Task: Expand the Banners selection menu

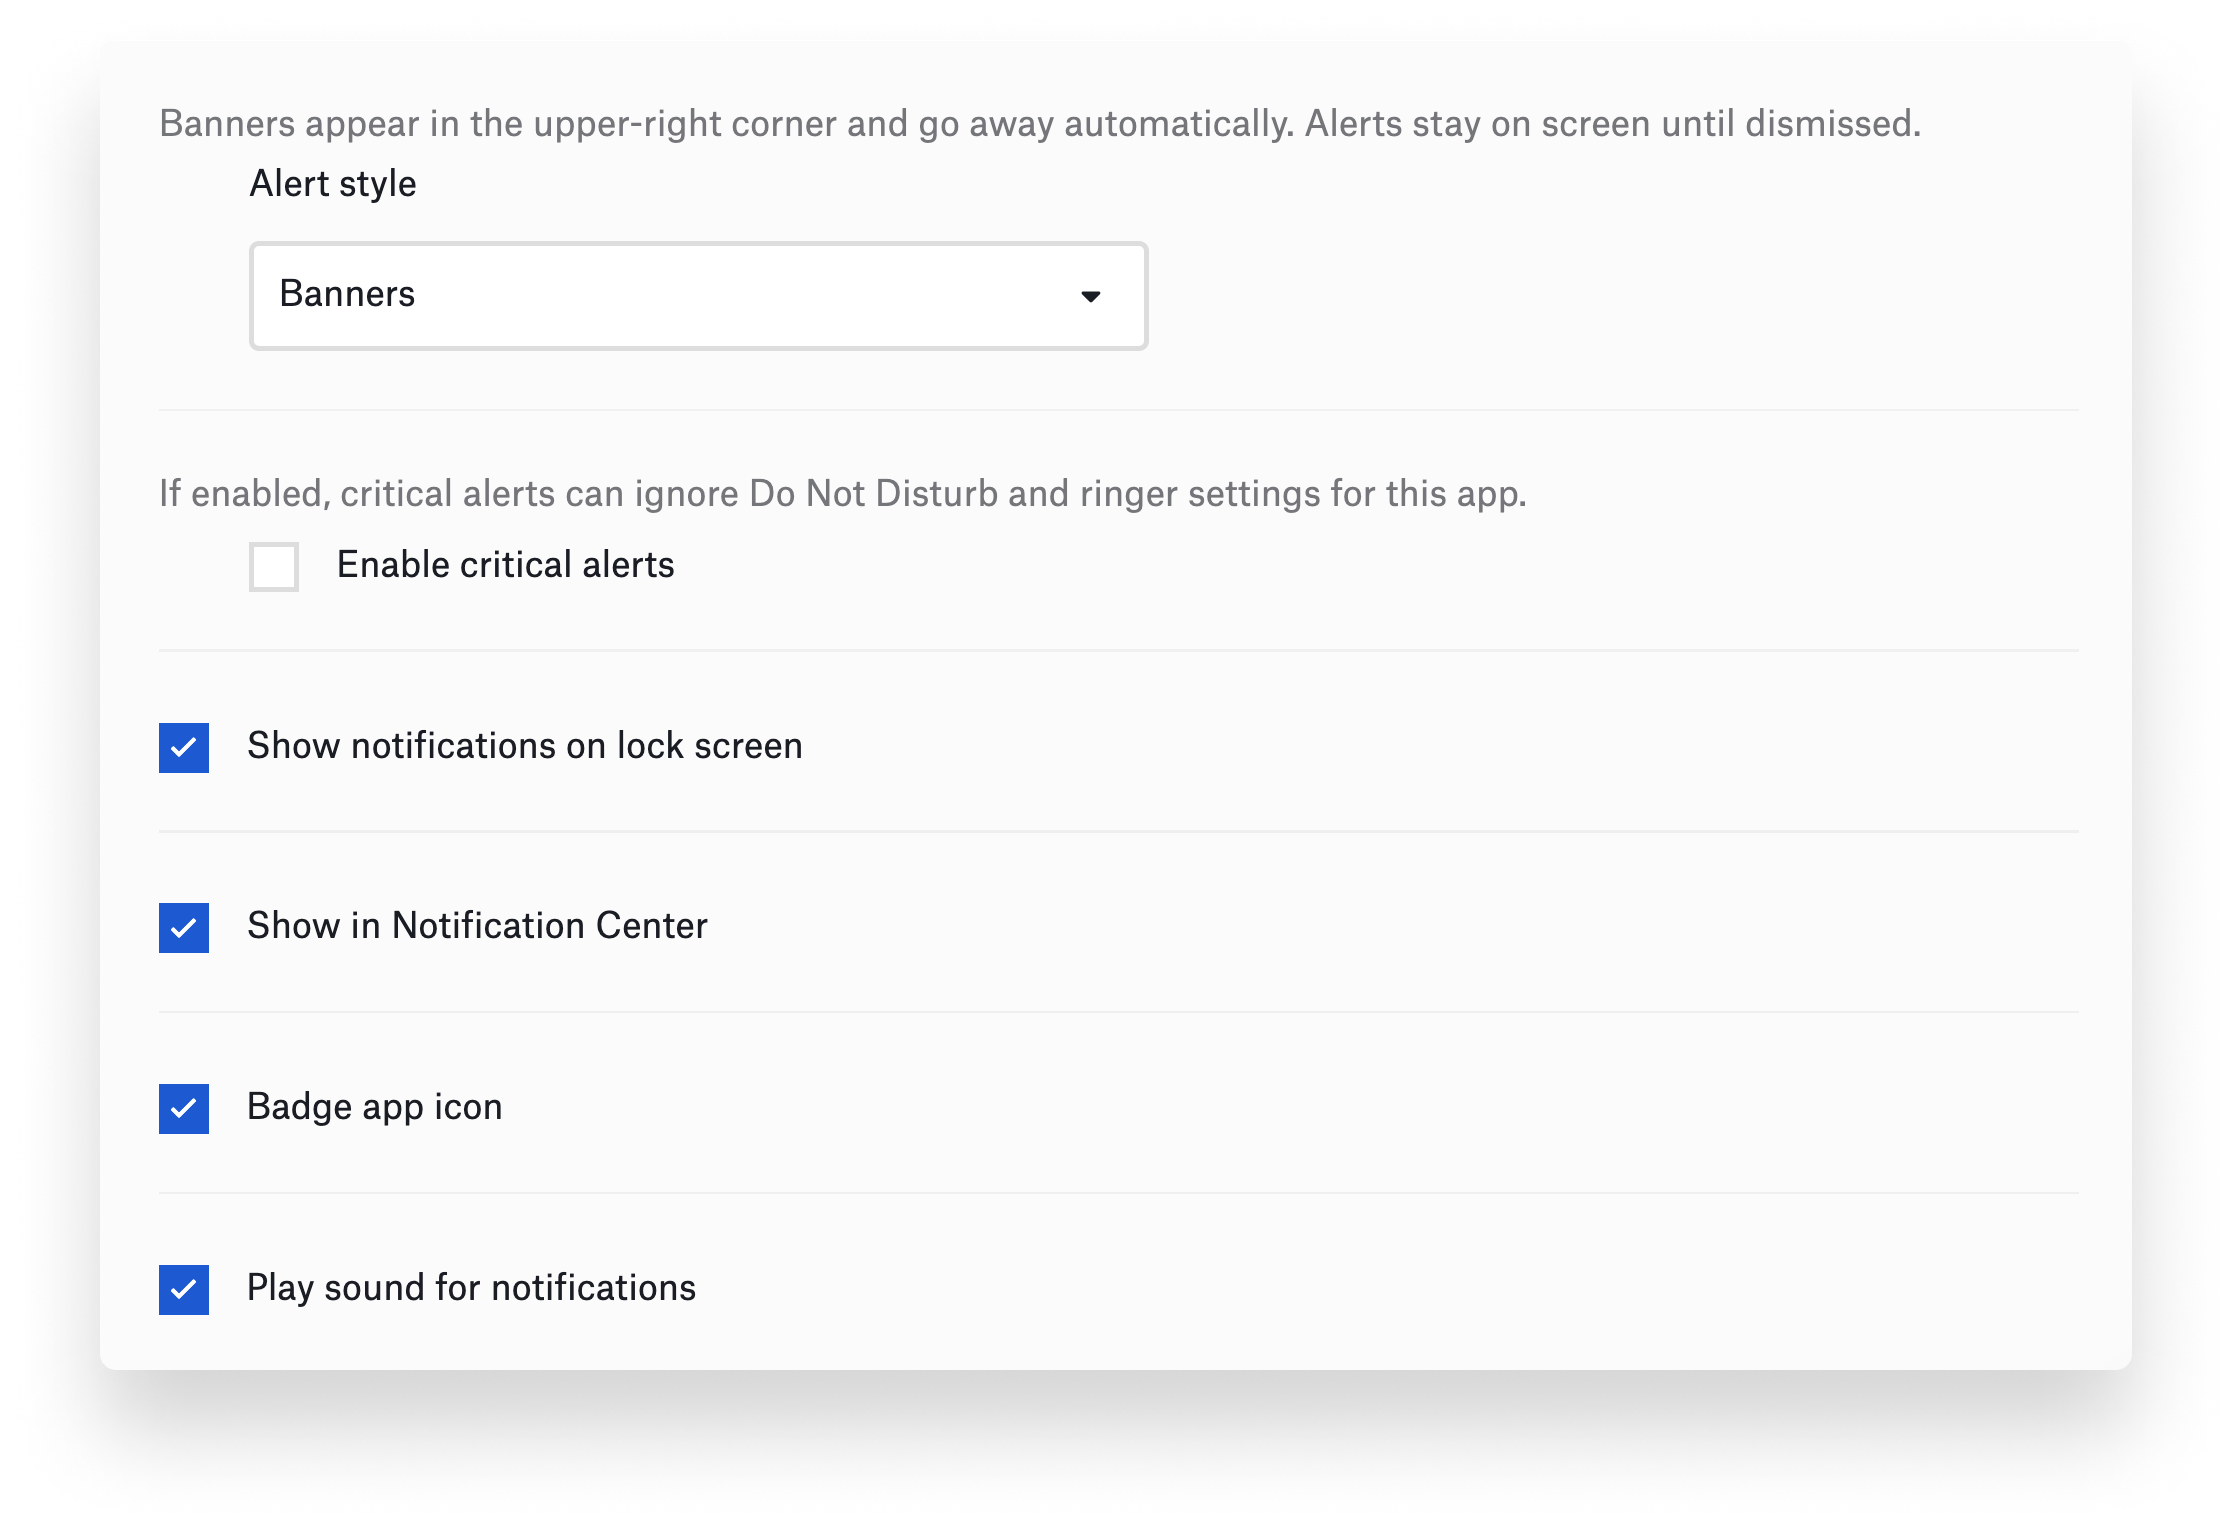Action: (697, 295)
